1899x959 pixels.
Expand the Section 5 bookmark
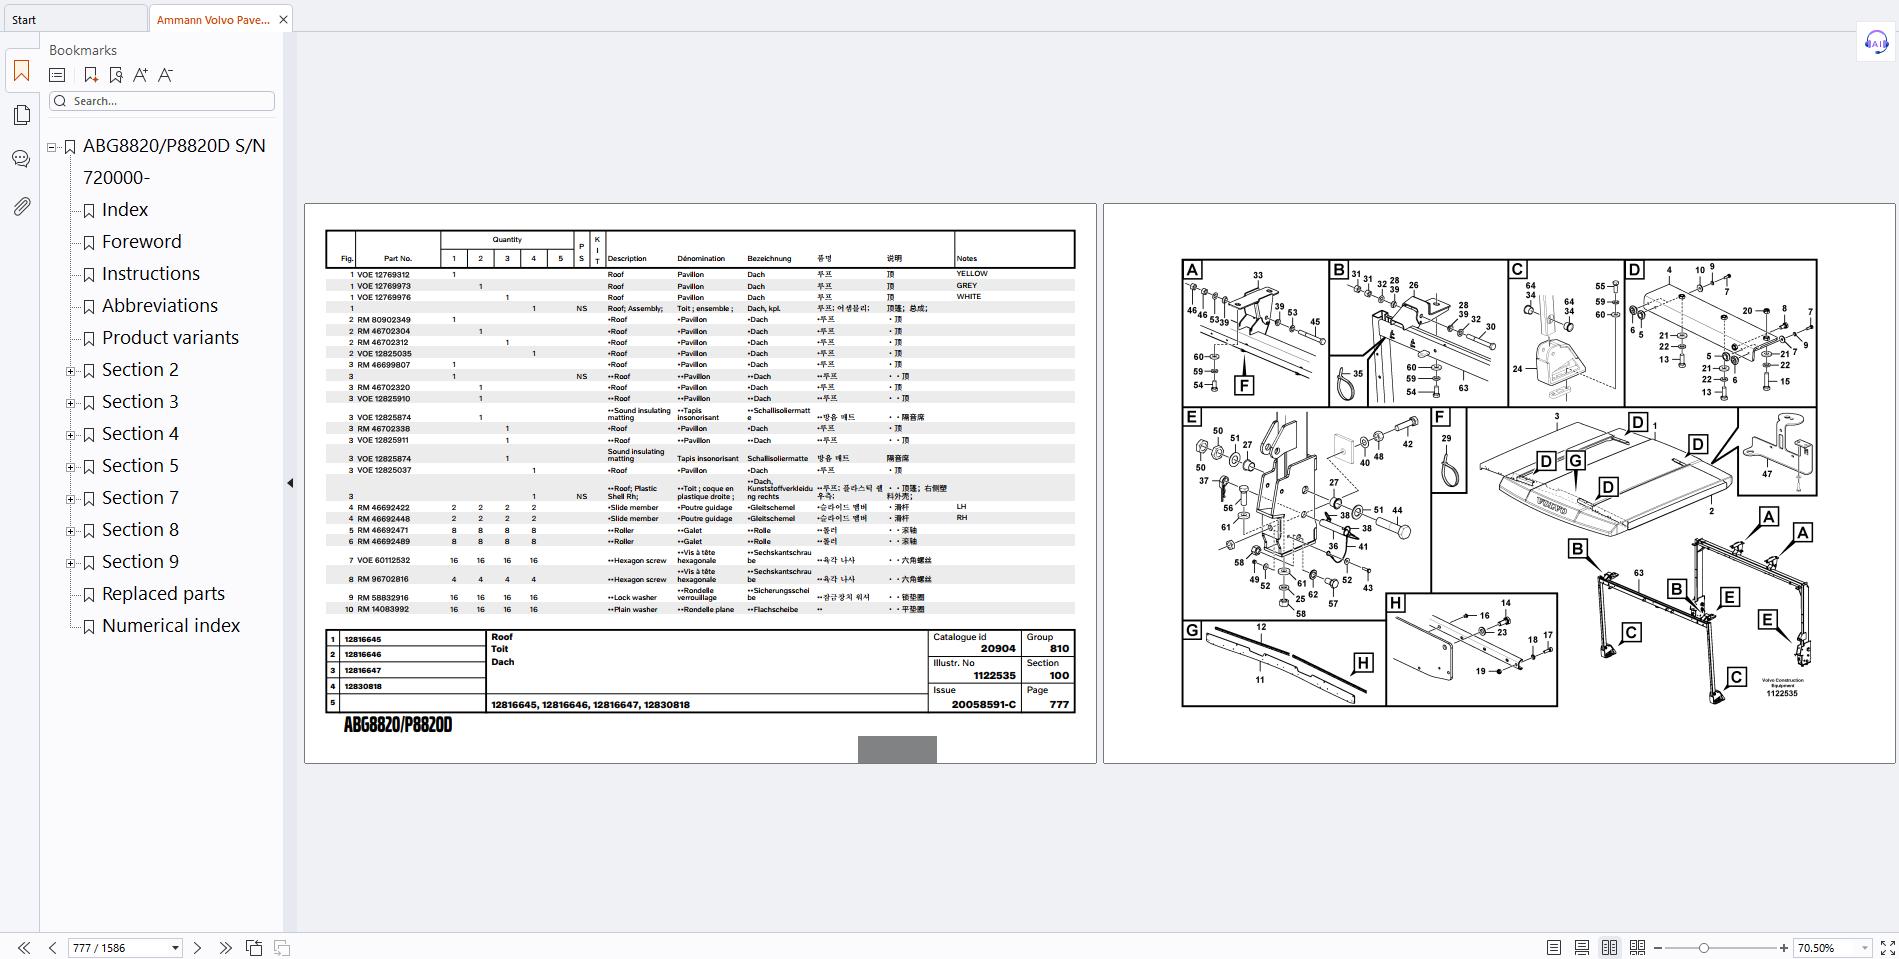(x=70, y=467)
